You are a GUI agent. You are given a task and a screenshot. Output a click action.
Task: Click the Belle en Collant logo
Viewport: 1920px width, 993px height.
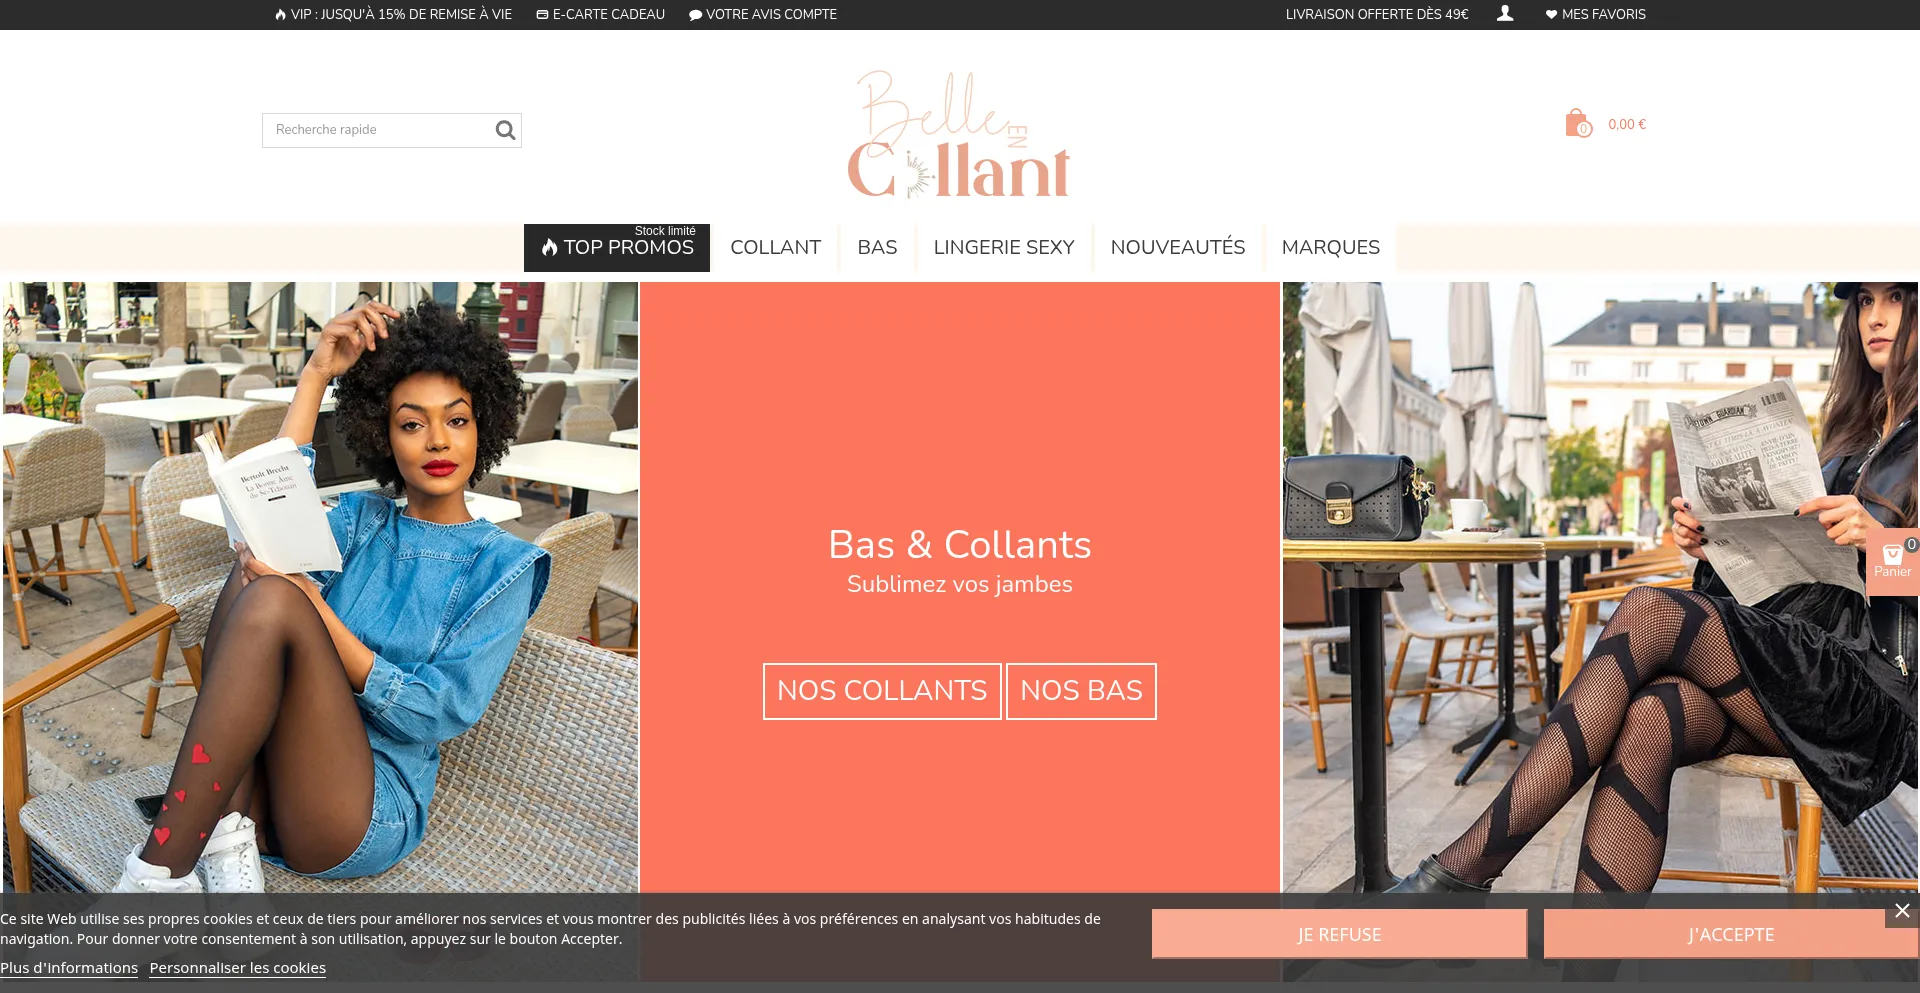click(959, 134)
